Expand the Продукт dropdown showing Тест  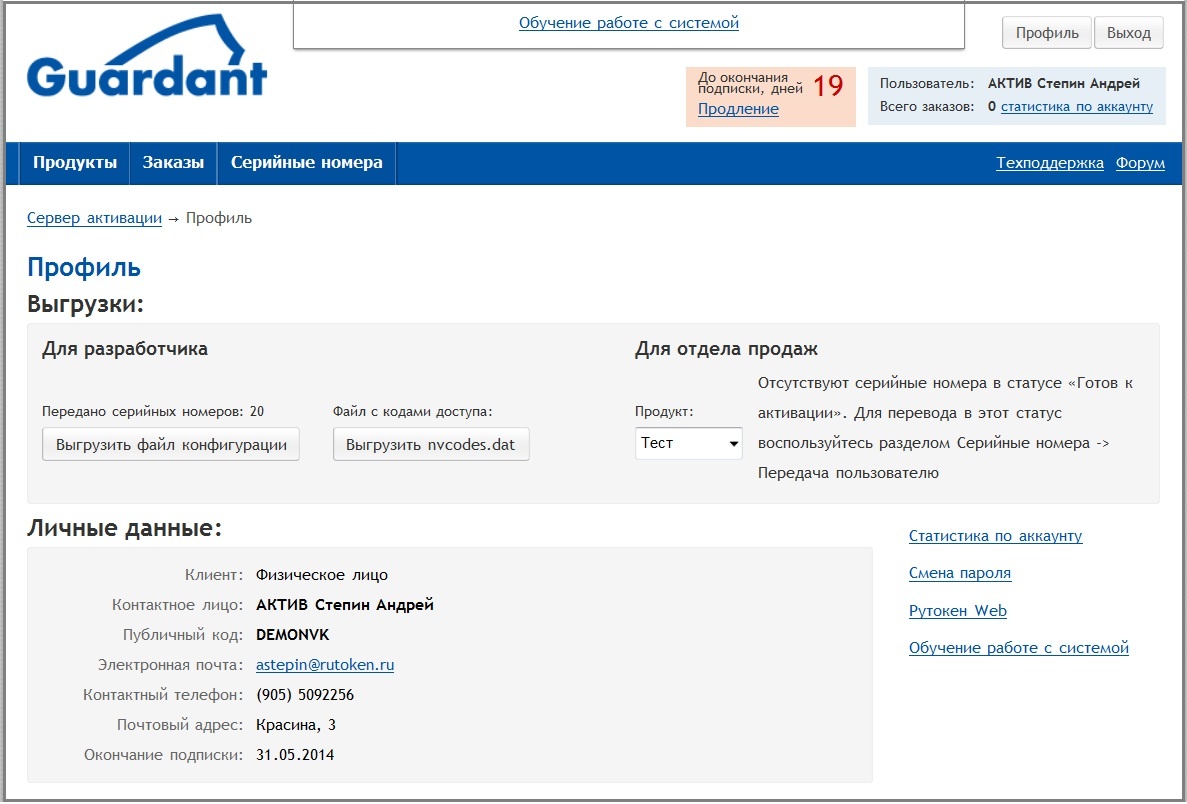pyautogui.click(x=688, y=443)
